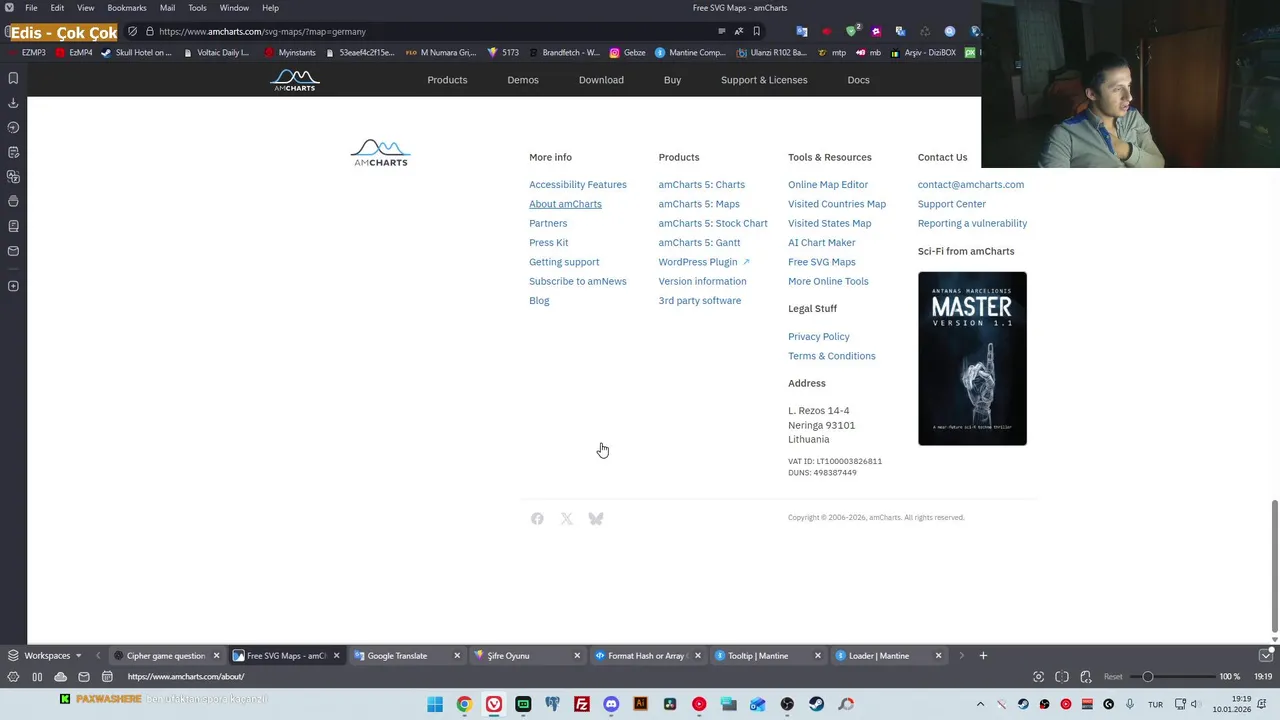Open the Myinstants bookmark in the bookmarks bar
The height and width of the screenshot is (720, 1280).
[x=289, y=53]
